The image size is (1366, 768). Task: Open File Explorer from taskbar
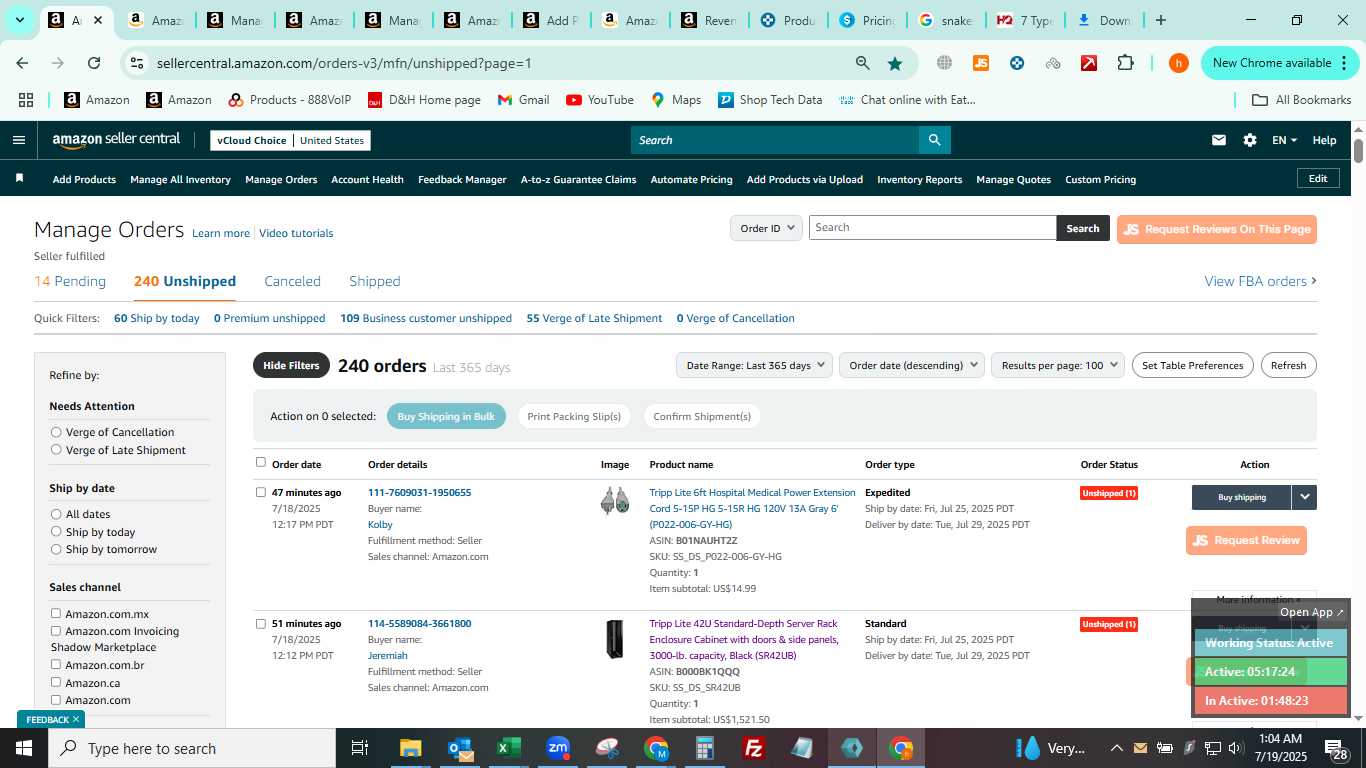(410, 748)
